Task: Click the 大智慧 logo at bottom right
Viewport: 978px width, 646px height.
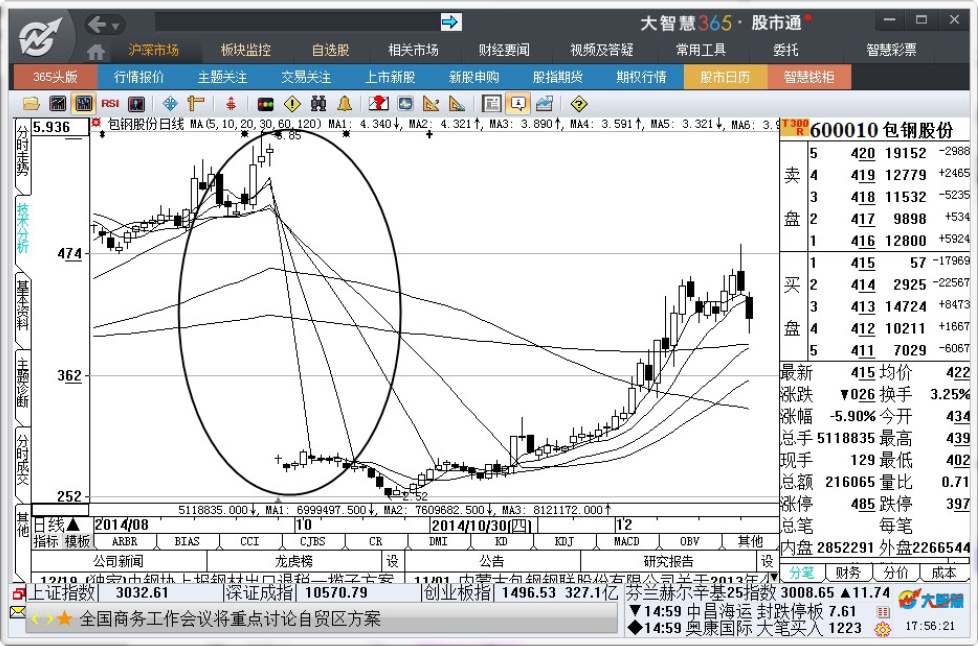Action: [931, 600]
